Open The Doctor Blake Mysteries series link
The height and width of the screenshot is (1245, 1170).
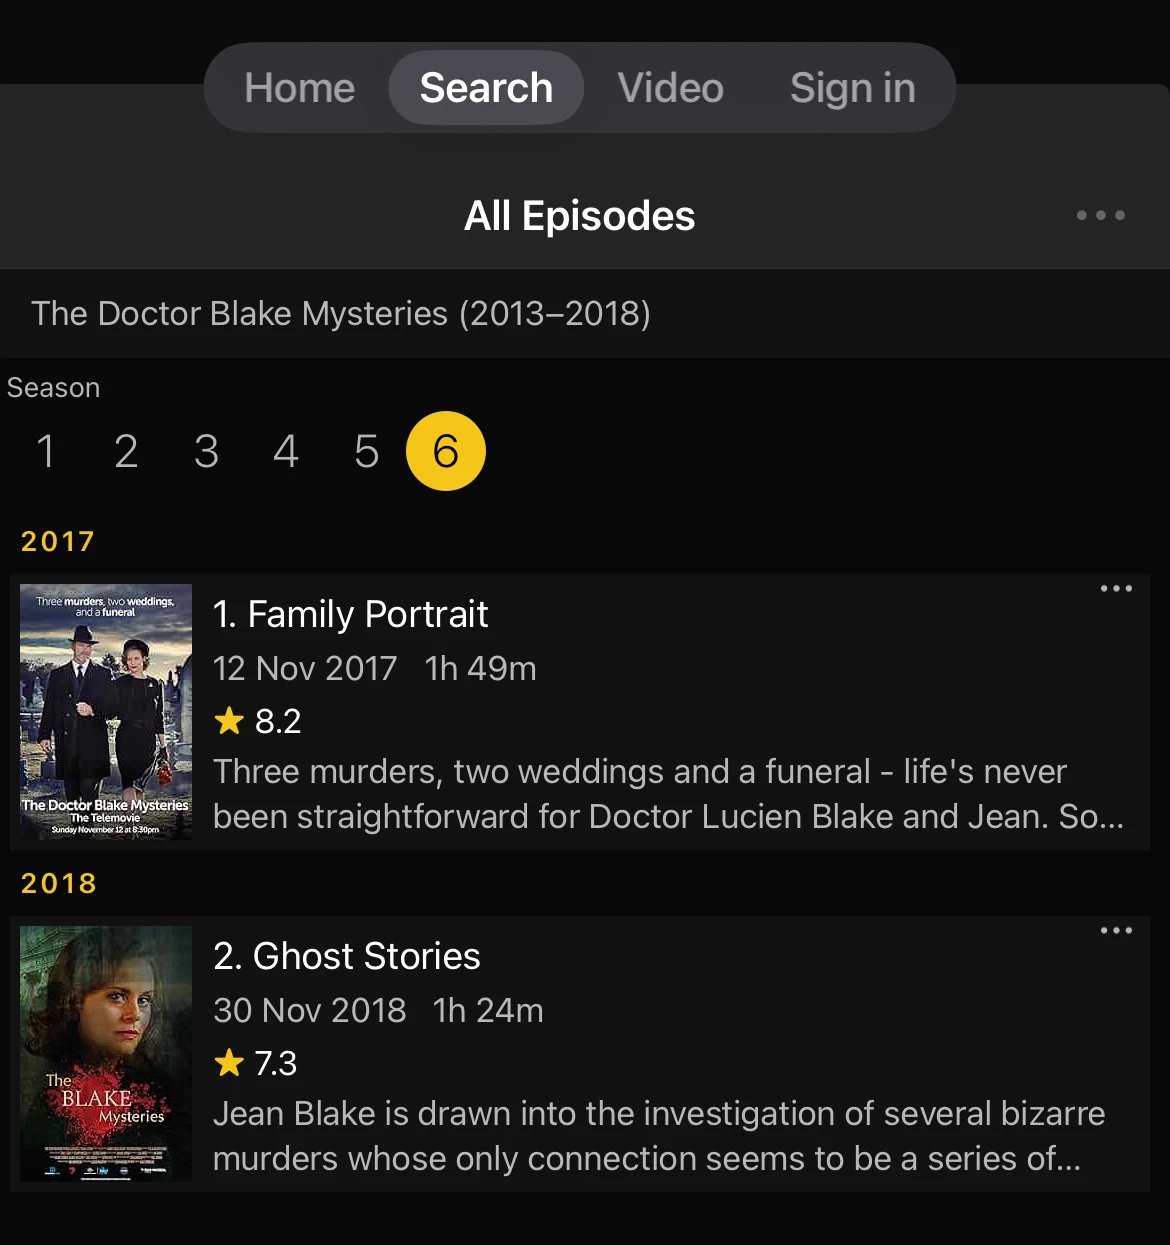click(341, 314)
